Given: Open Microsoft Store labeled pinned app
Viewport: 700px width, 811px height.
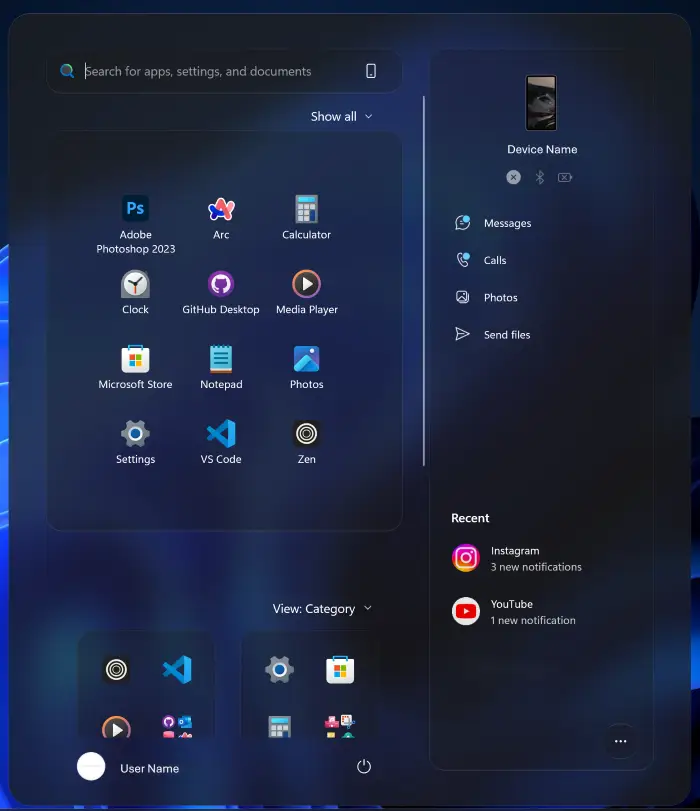Looking at the screenshot, I should tap(136, 368).
